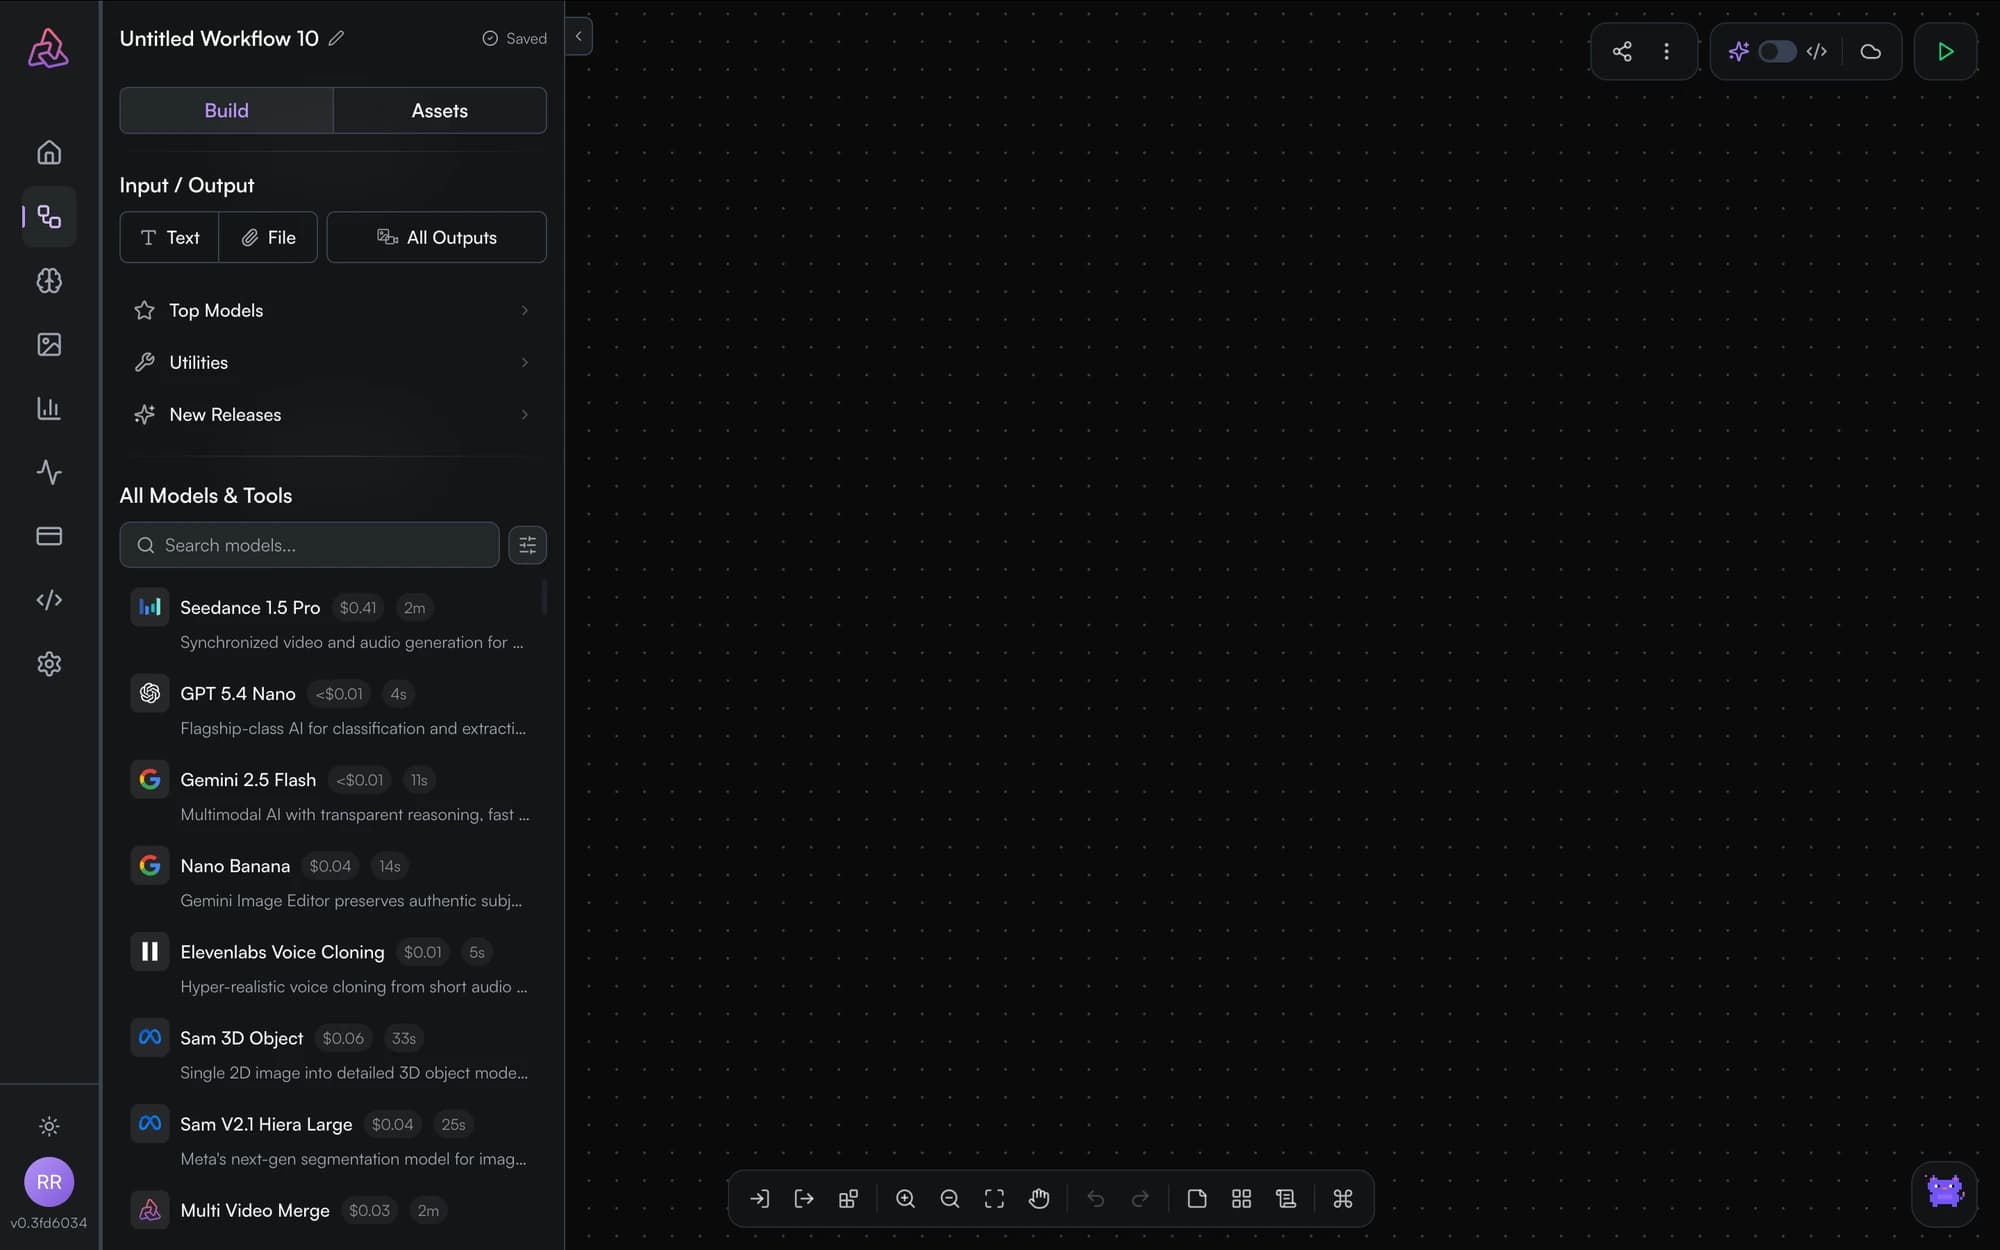Select the Sam 3D Object model

click(333, 1054)
